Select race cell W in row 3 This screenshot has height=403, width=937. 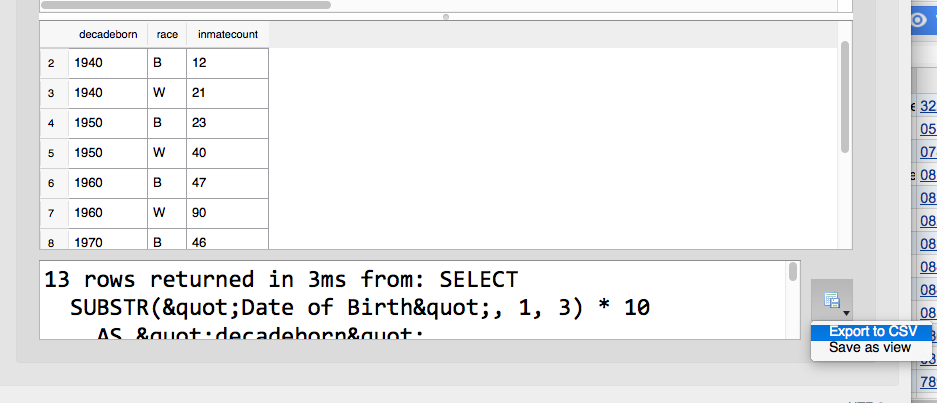pos(167,93)
